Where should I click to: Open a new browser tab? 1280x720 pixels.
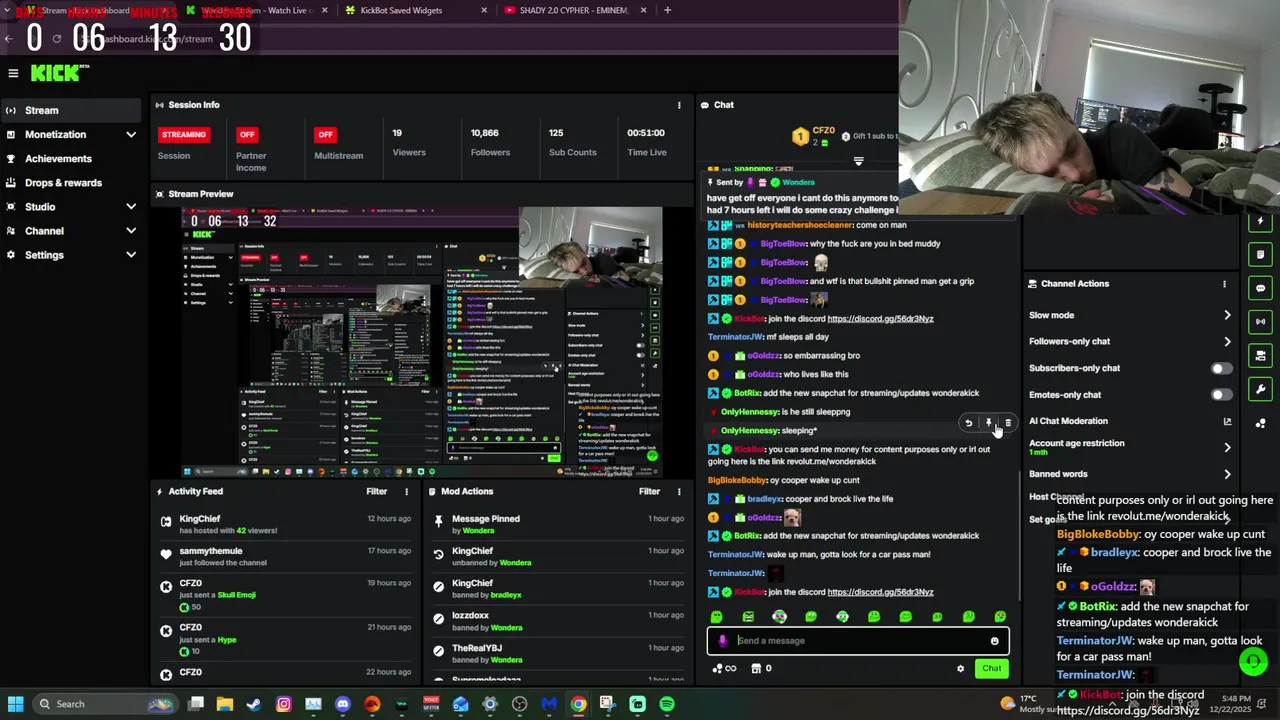pos(667,10)
